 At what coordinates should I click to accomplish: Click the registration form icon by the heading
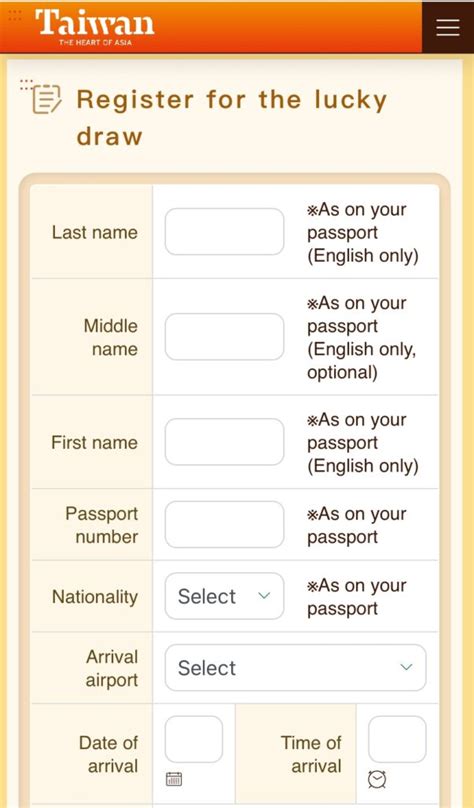[x=46, y=99]
